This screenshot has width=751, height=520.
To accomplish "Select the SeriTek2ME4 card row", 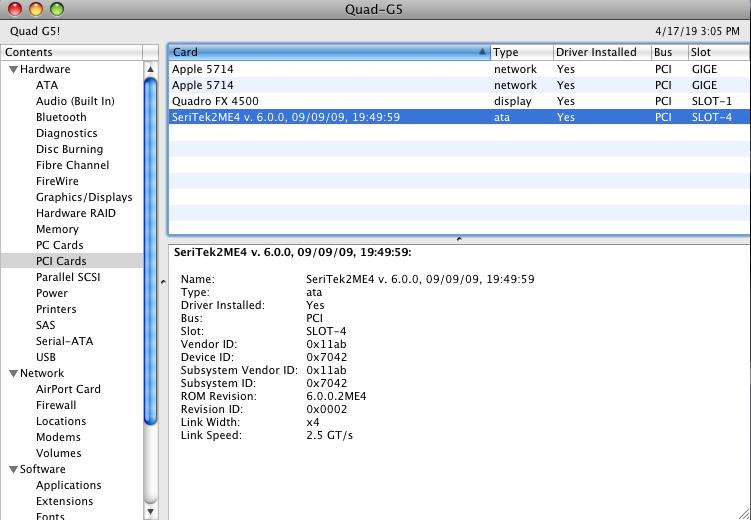I will pos(459,117).
